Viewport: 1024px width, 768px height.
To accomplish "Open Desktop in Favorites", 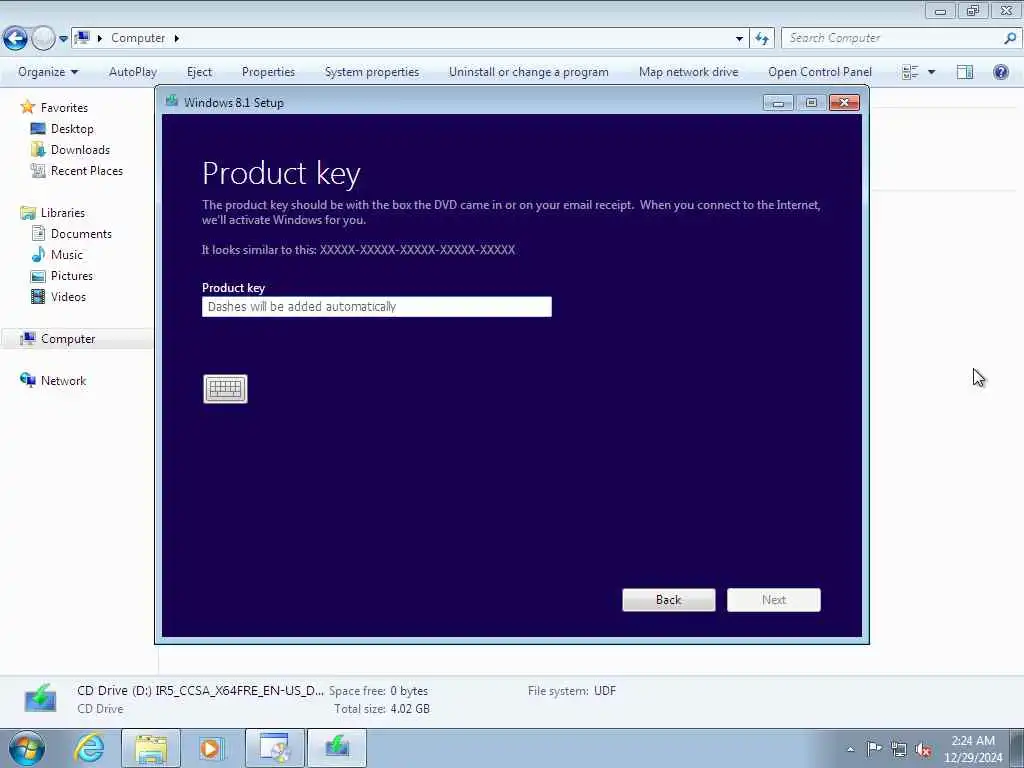I will [x=72, y=129].
